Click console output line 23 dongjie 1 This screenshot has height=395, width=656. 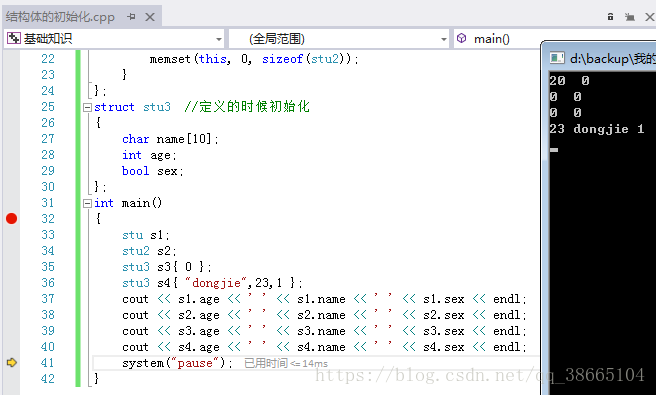[x=597, y=129]
